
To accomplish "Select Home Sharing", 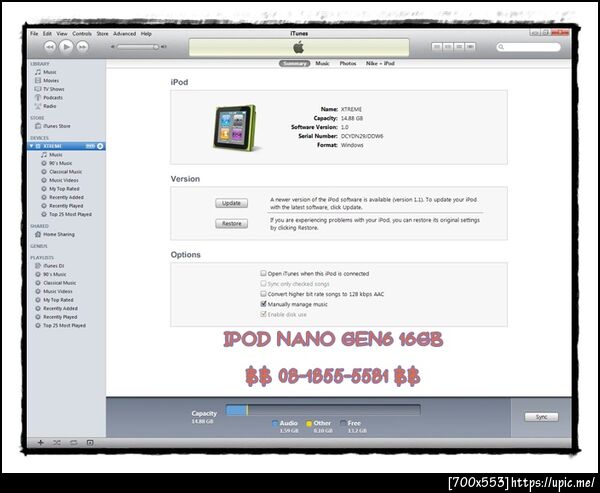I will (x=59, y=234).
